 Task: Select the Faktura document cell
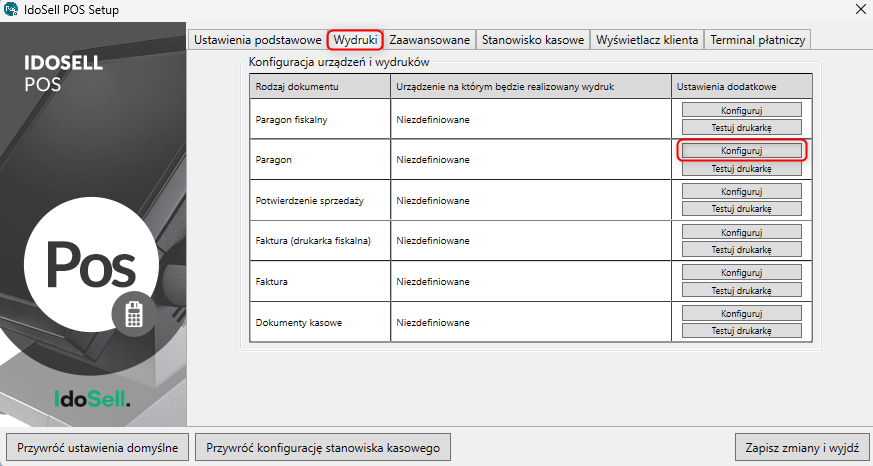[x=320, y=282]
